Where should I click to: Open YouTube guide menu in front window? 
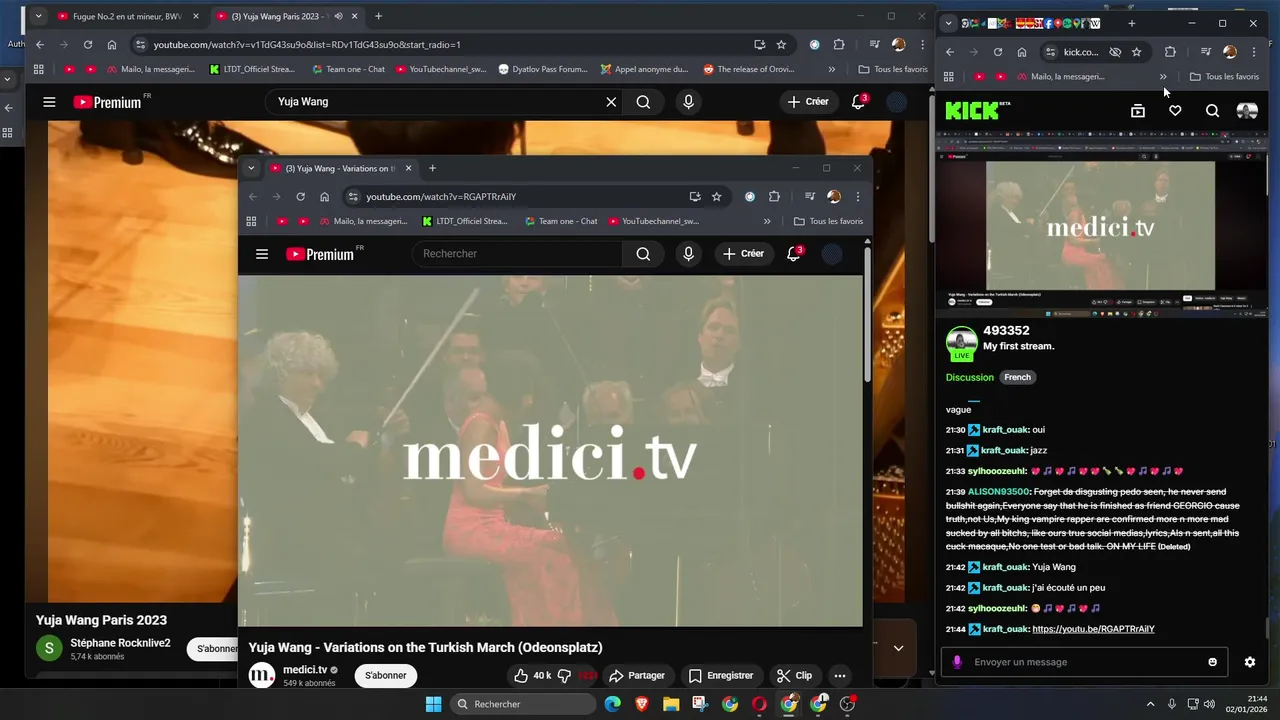point(262,254)
